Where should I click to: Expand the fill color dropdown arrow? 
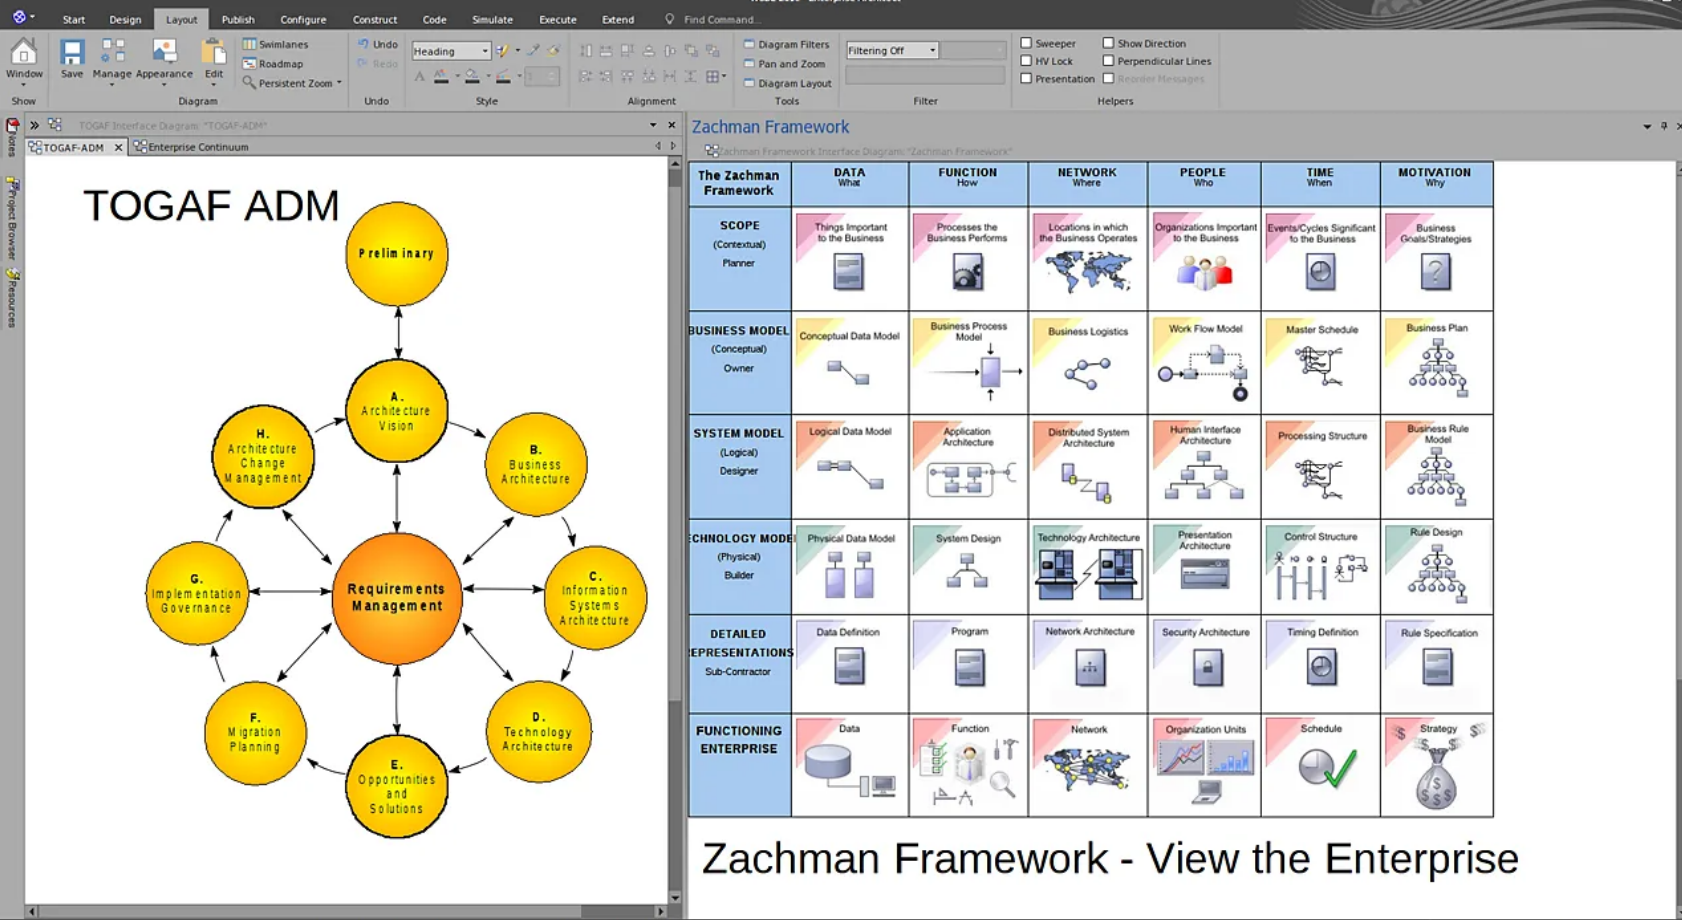[488, 76]
